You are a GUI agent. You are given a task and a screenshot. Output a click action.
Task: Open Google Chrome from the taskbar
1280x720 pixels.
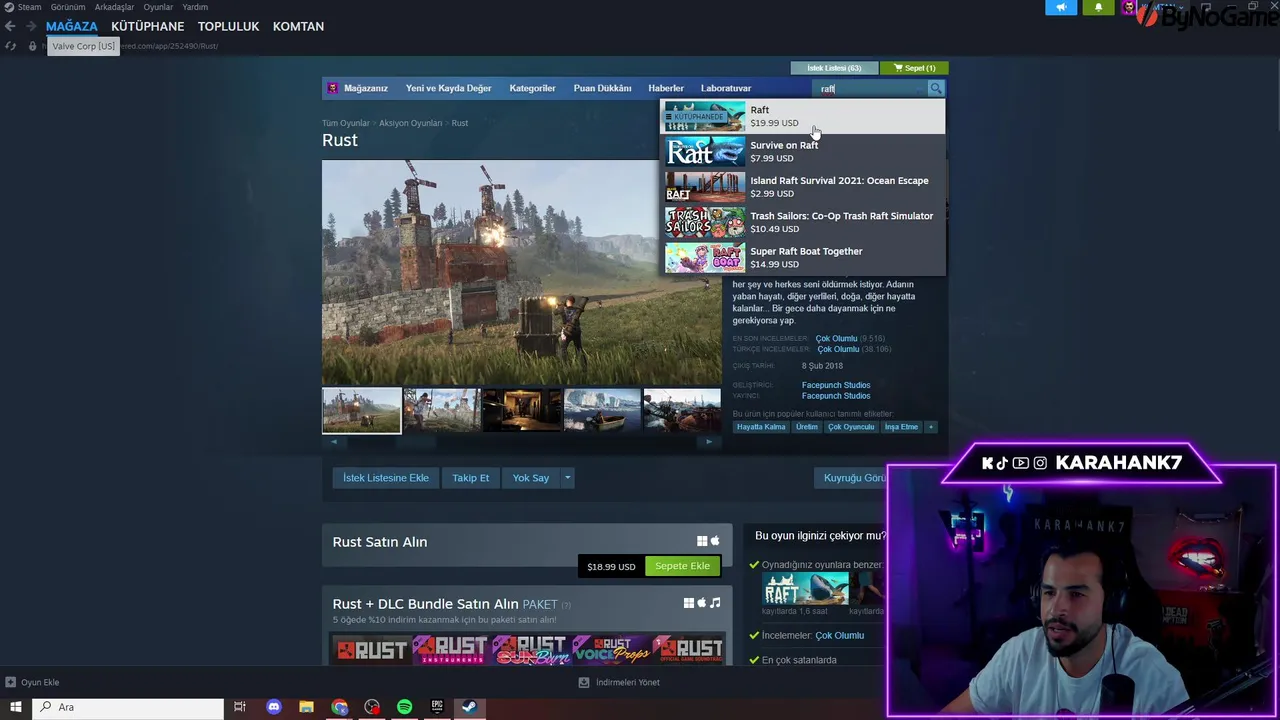[x=340, y=707]
